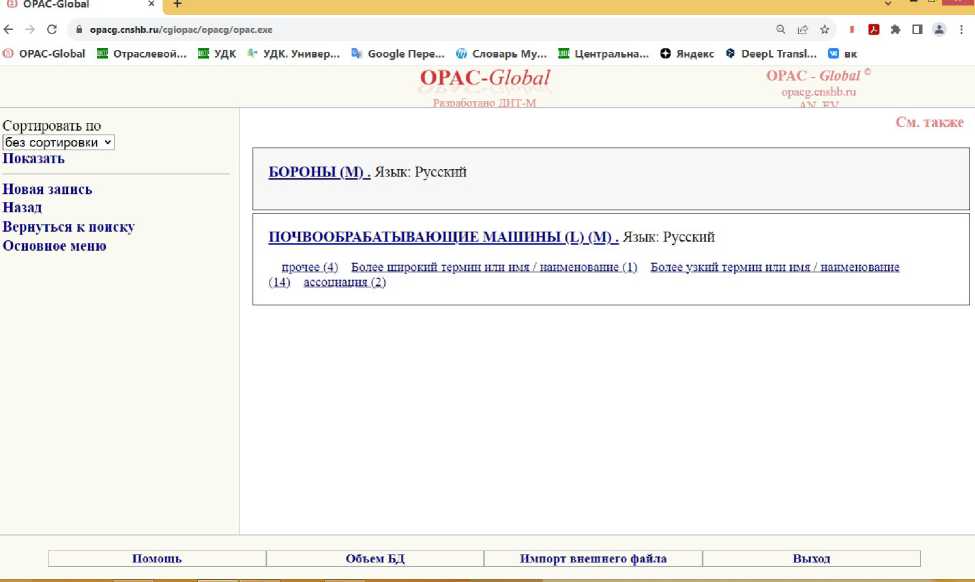Click the share page icon
This screenshot has height=582, width=975.
click(x=803, y=29)
